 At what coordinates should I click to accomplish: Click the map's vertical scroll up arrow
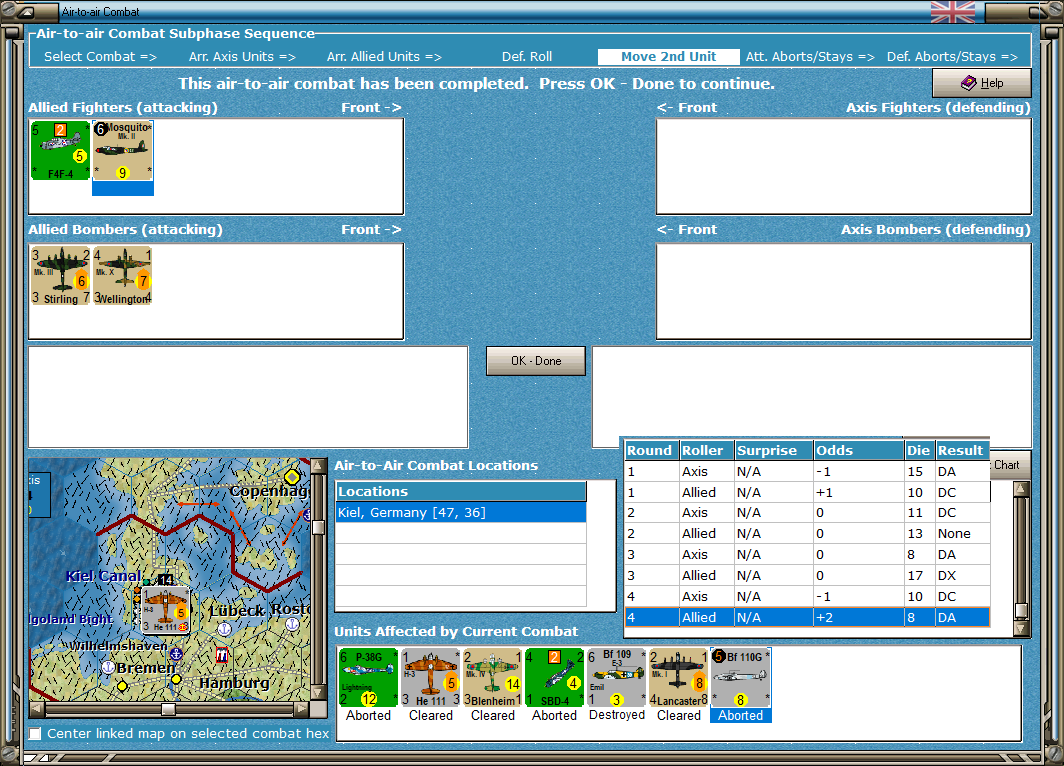[x=318, y=467]
